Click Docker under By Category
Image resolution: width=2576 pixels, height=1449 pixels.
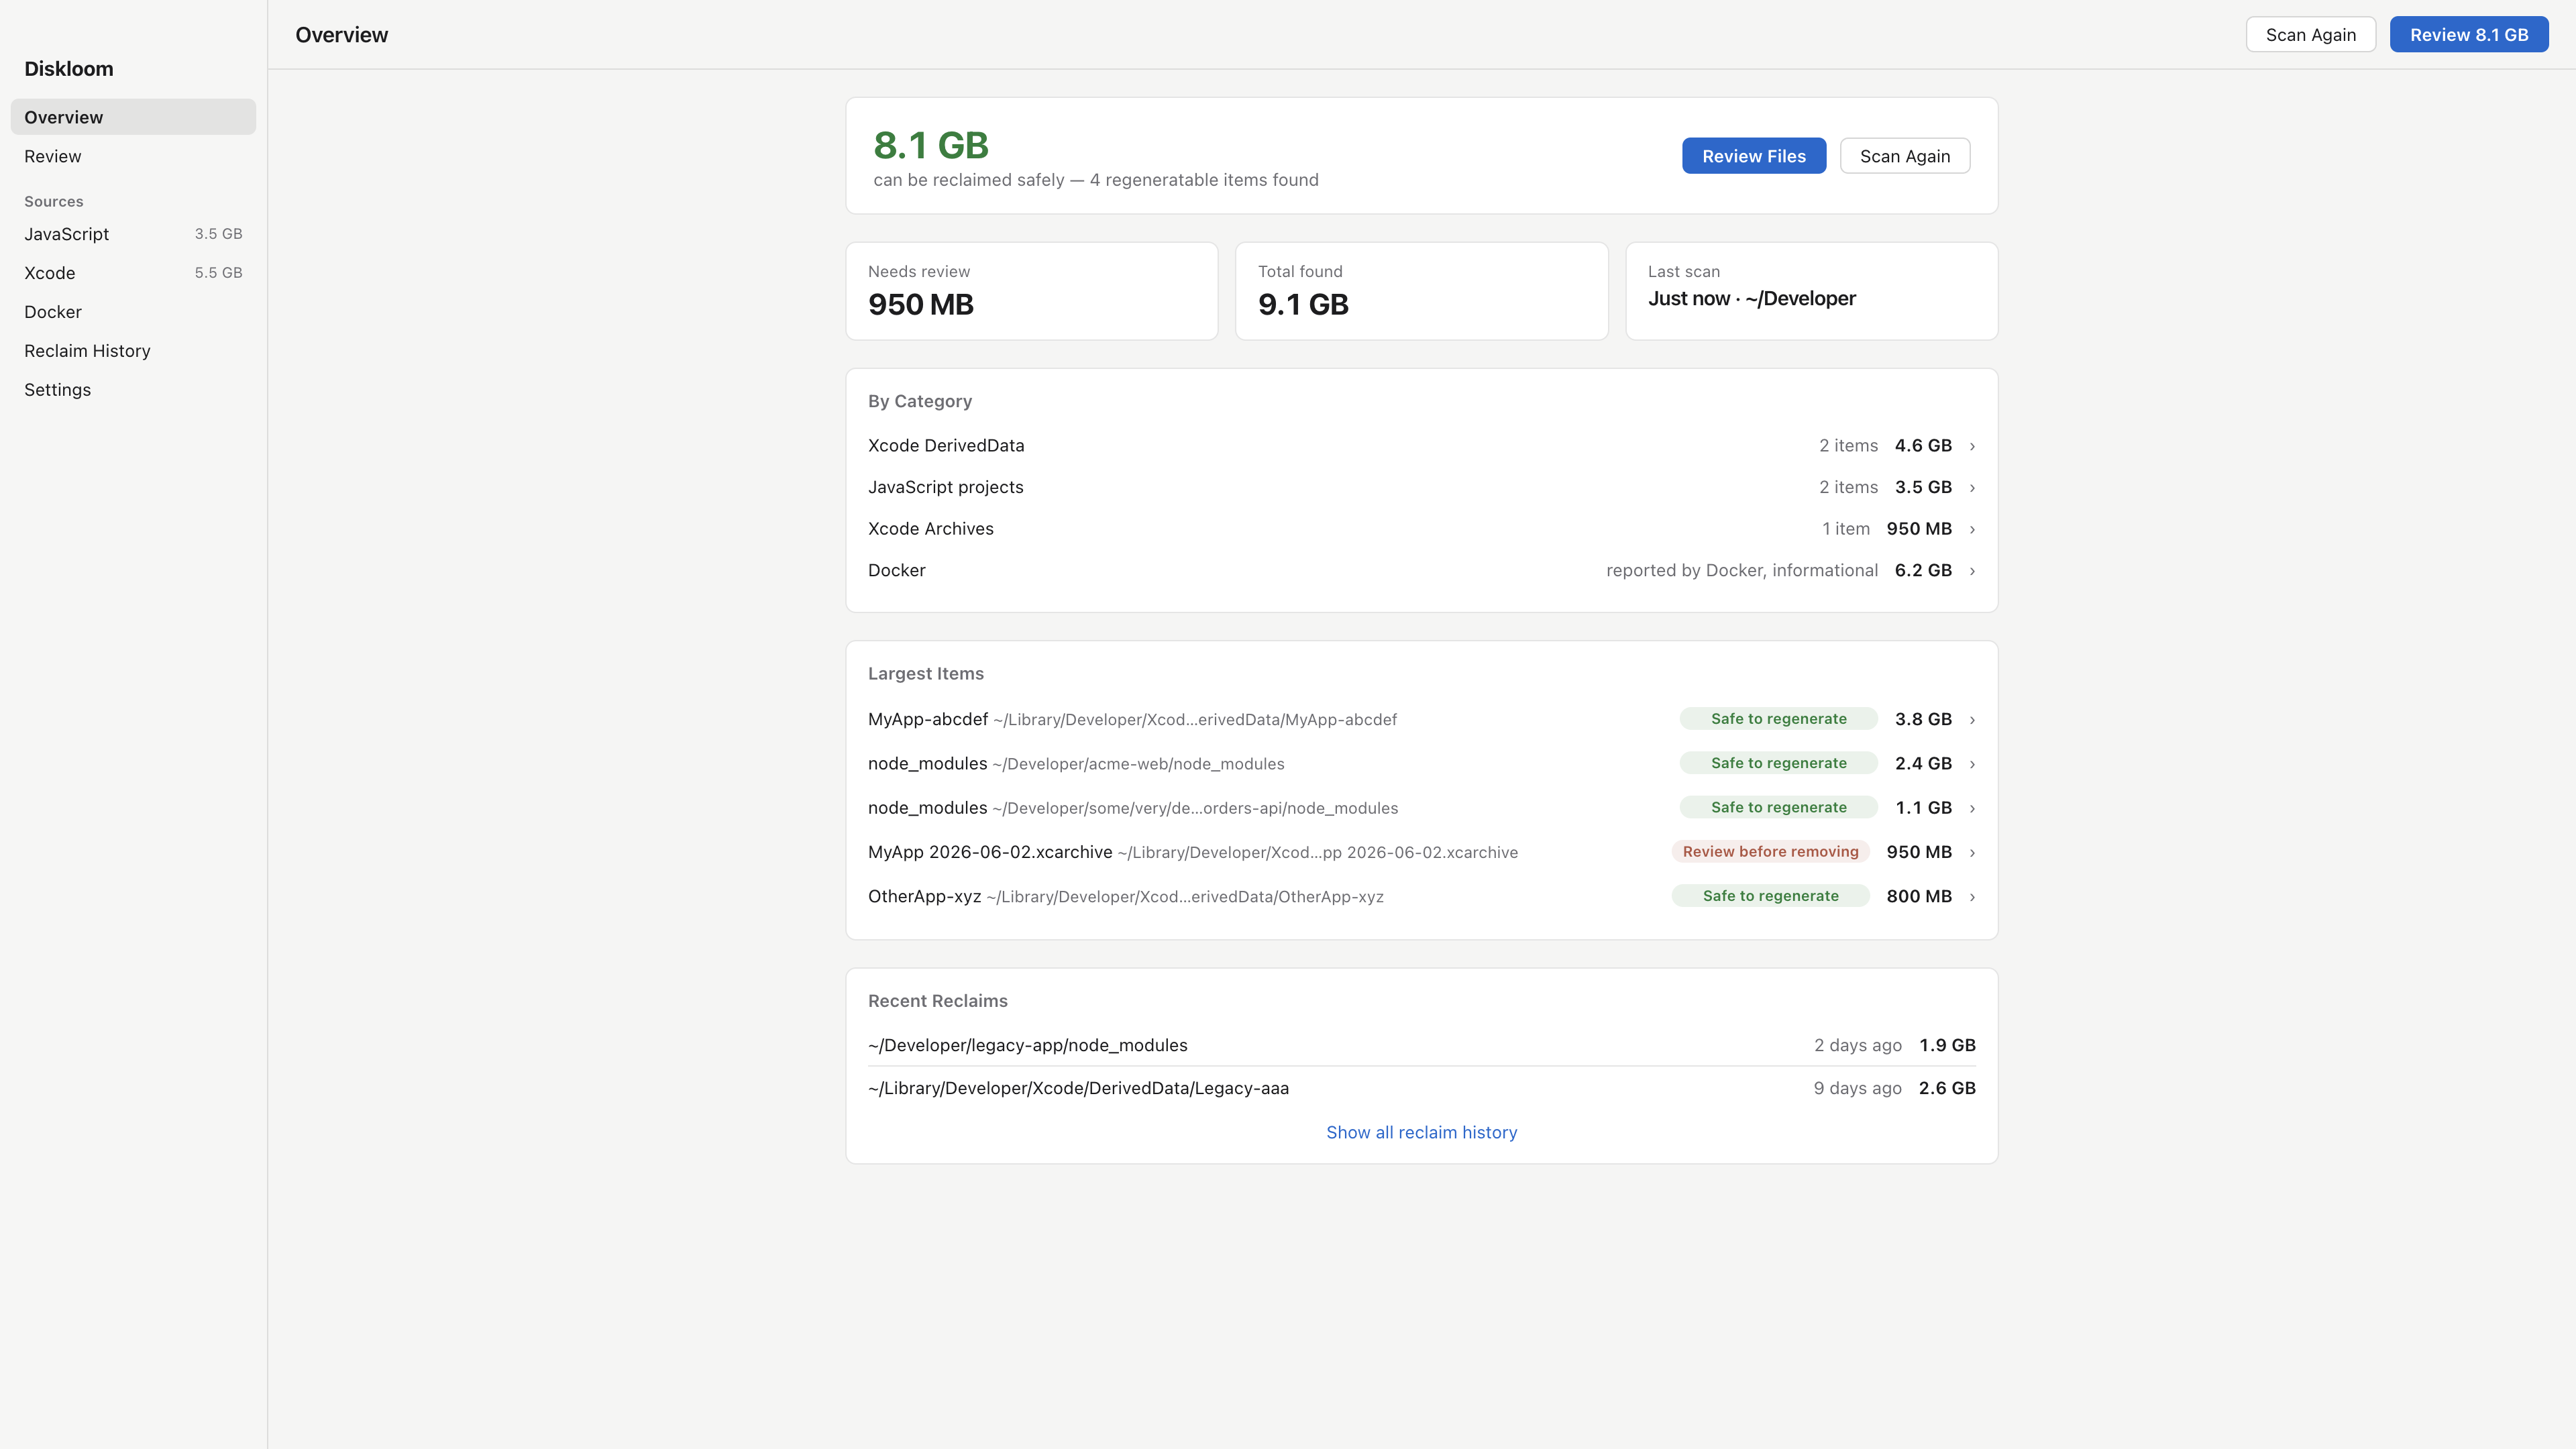coord(897,570)
